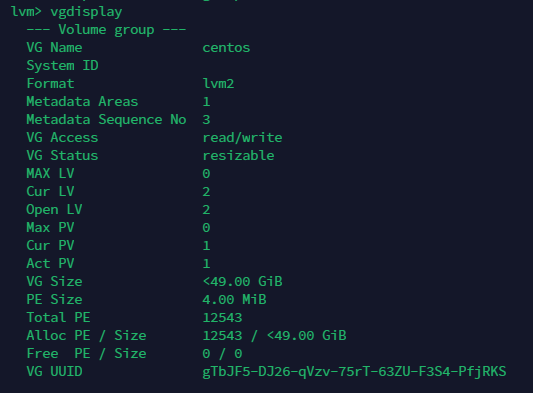Click the Metadata Areas label

[x=82, y=101]
